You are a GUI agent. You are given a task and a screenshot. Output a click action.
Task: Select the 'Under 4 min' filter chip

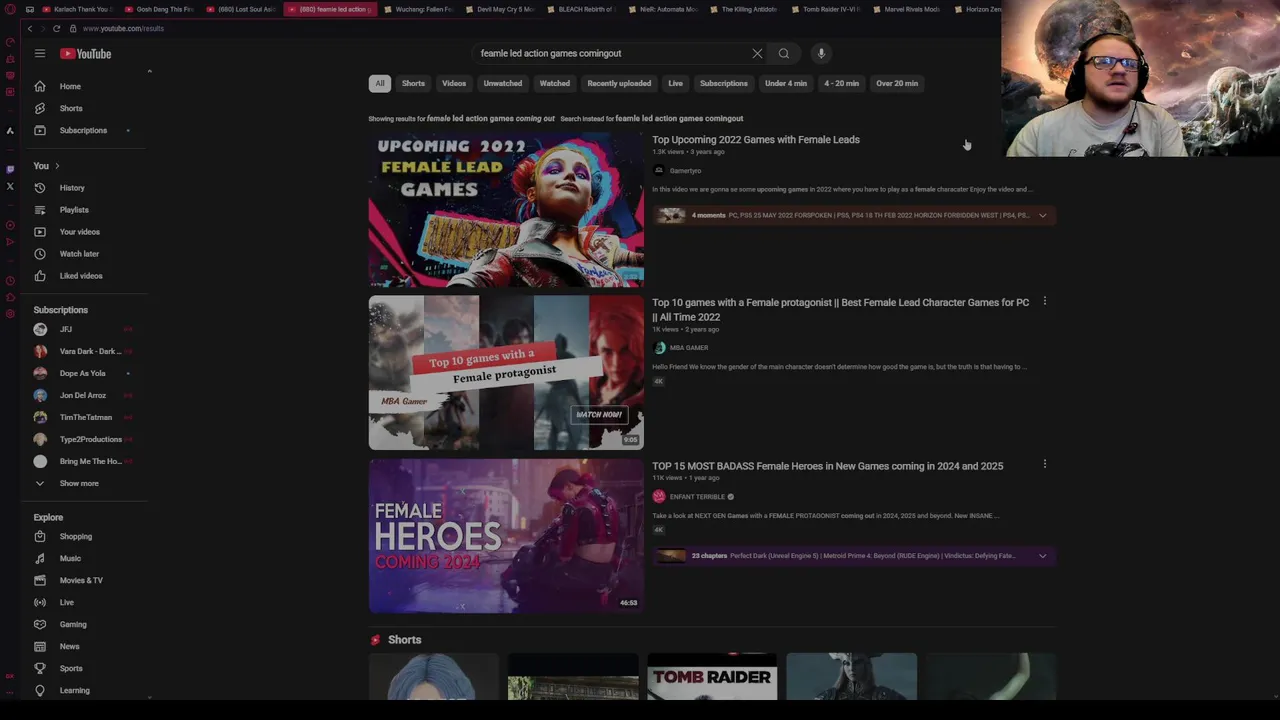point(786,83)
